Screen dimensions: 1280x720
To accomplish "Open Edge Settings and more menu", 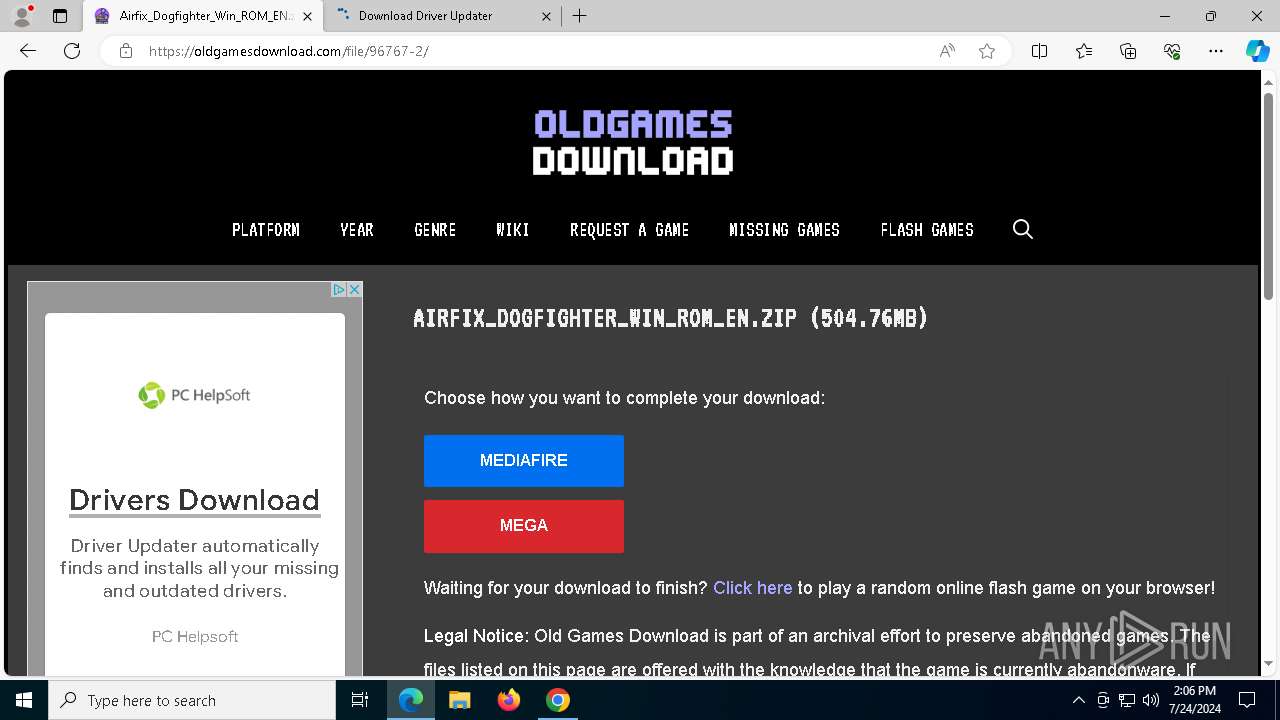I will coord(1216,51).
